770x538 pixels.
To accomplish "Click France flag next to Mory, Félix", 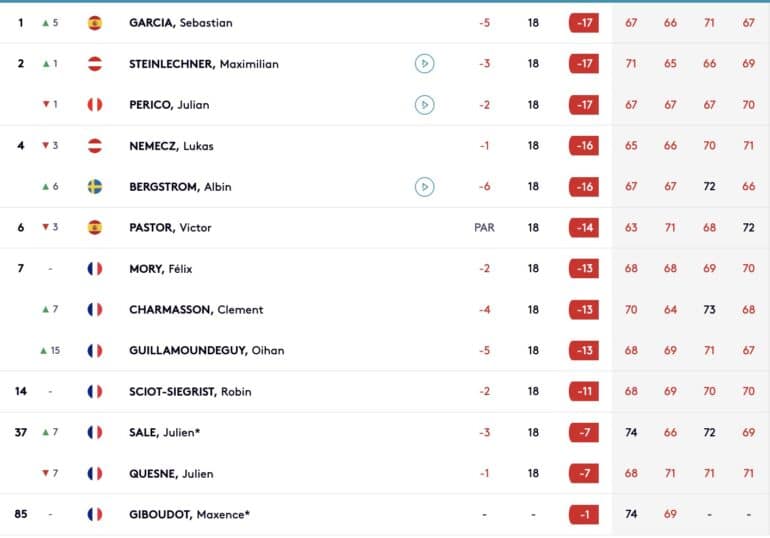I will pos(95,269).
